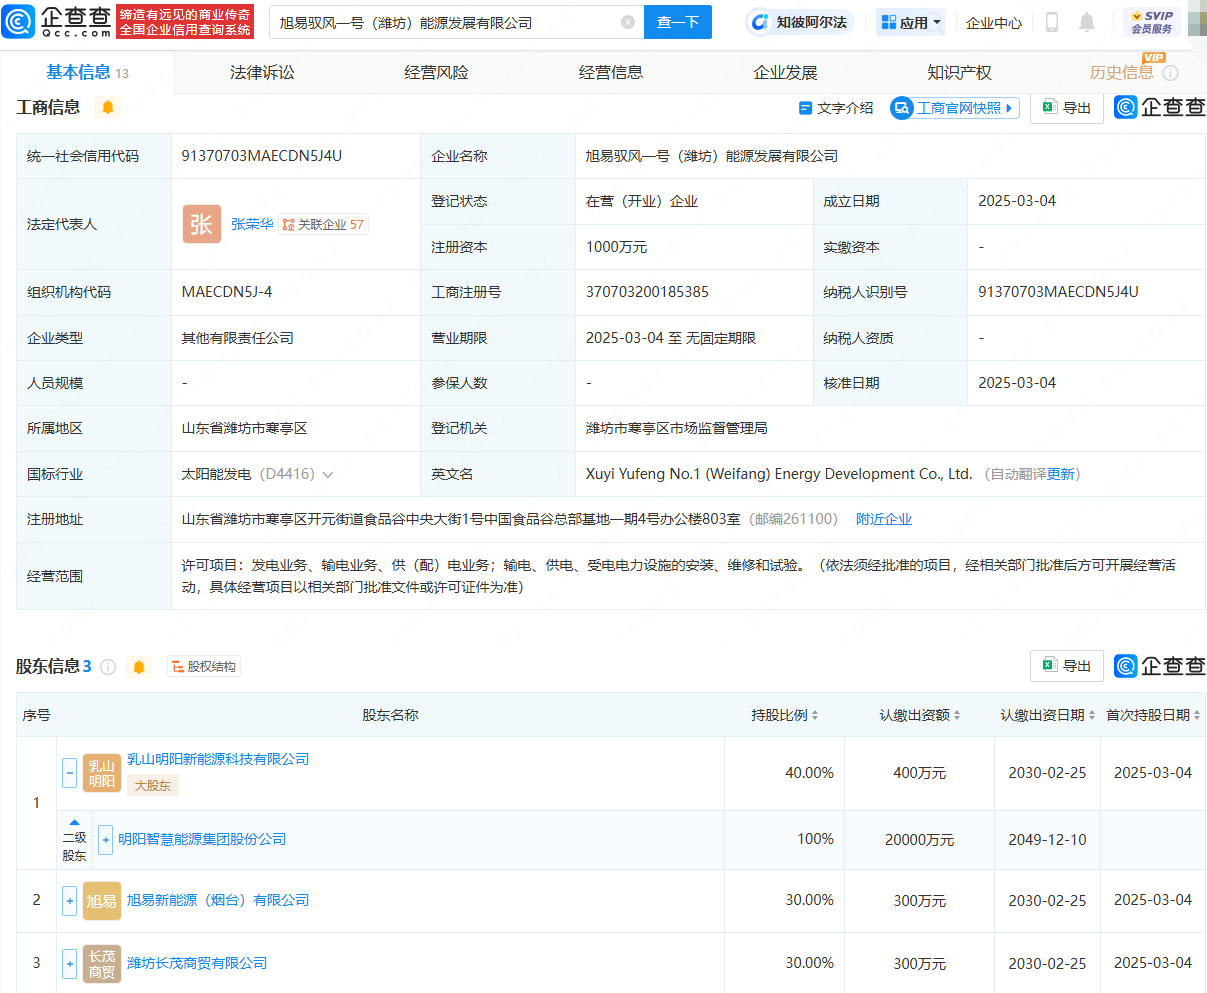Click the 乳山明阳 shareholder logo avatar

[102, 773]
